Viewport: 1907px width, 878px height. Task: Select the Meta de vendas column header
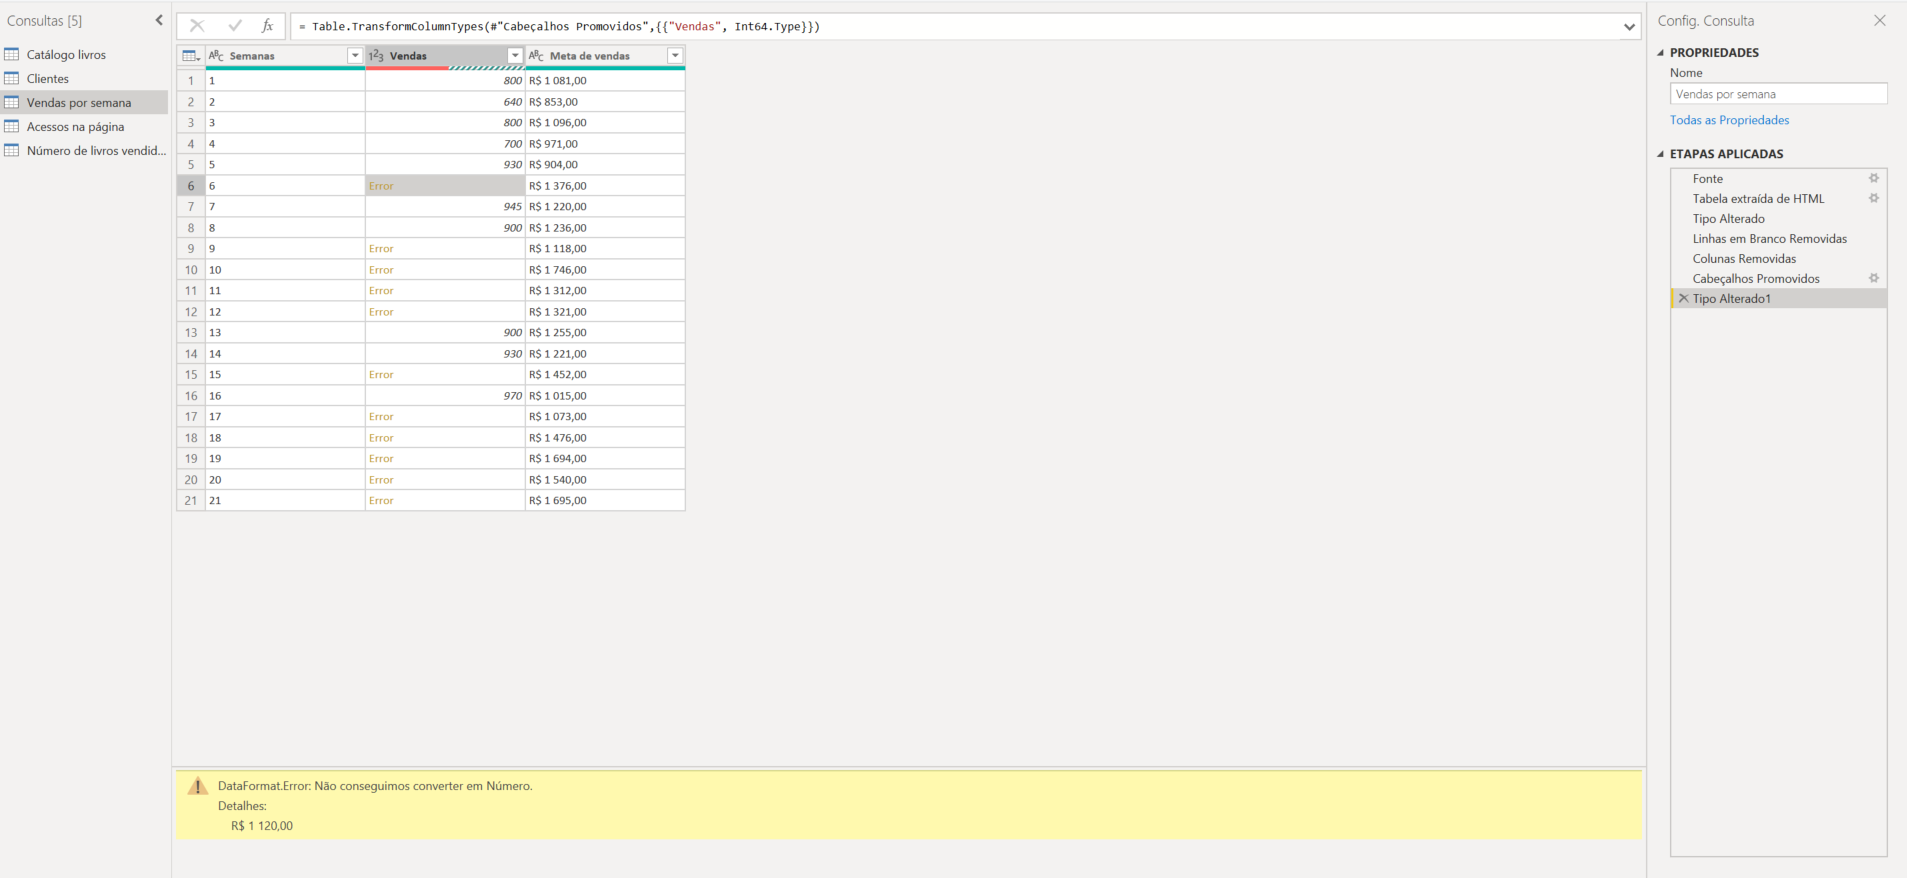click(605, 56)
